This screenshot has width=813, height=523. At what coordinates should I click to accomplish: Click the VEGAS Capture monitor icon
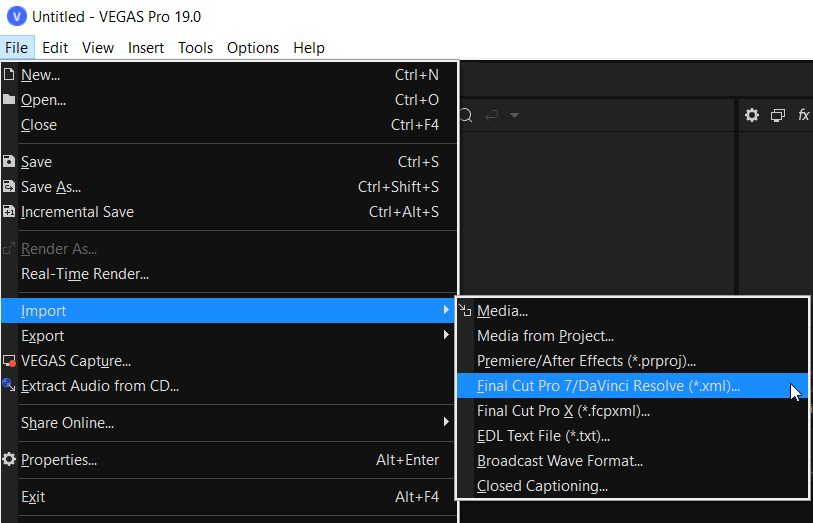coord(9,361)
